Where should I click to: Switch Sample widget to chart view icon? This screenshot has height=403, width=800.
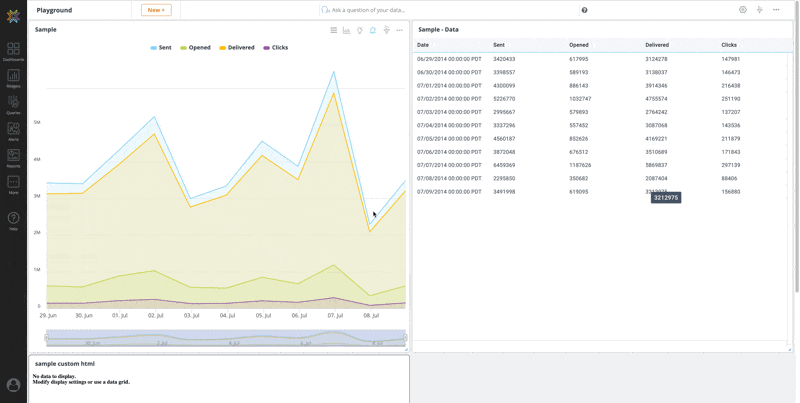click(x=347, y=30)
